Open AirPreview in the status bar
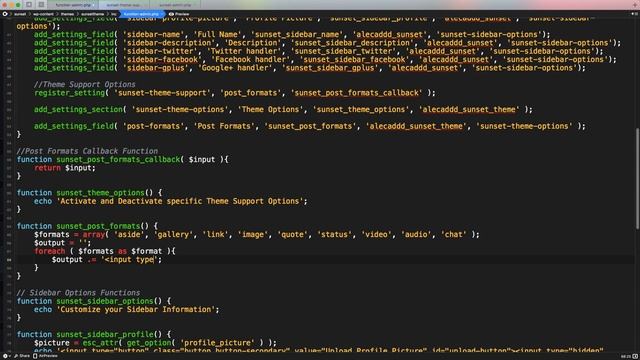Viewport: 640px width, 360px height. 45,356
